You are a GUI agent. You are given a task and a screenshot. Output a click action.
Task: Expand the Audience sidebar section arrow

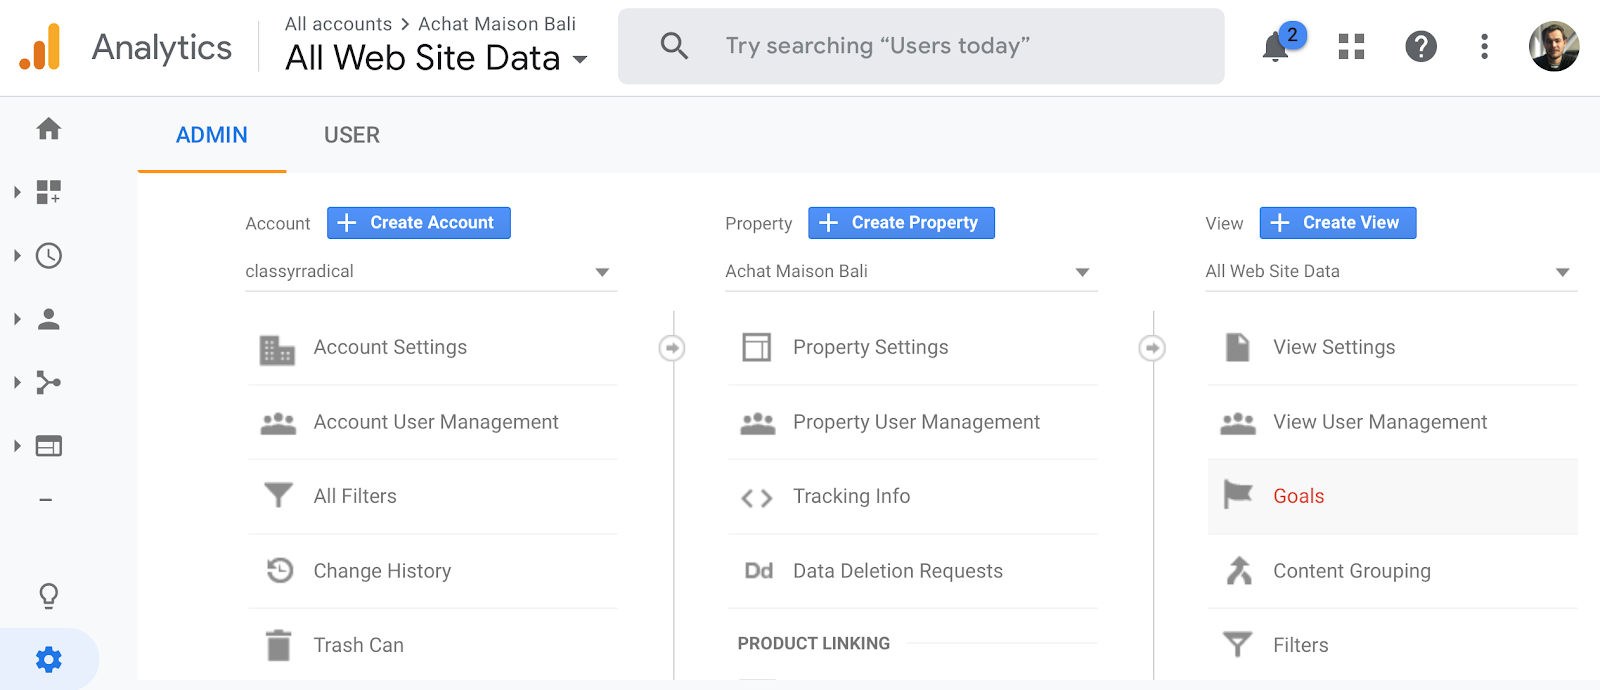pos(17,319)
